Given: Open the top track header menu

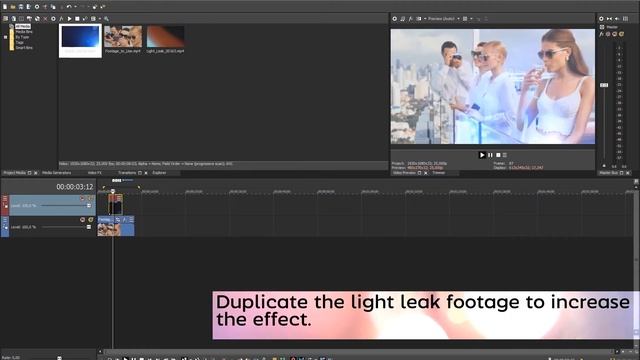Looking at the screenshot, I should click(x=5, y=198).
